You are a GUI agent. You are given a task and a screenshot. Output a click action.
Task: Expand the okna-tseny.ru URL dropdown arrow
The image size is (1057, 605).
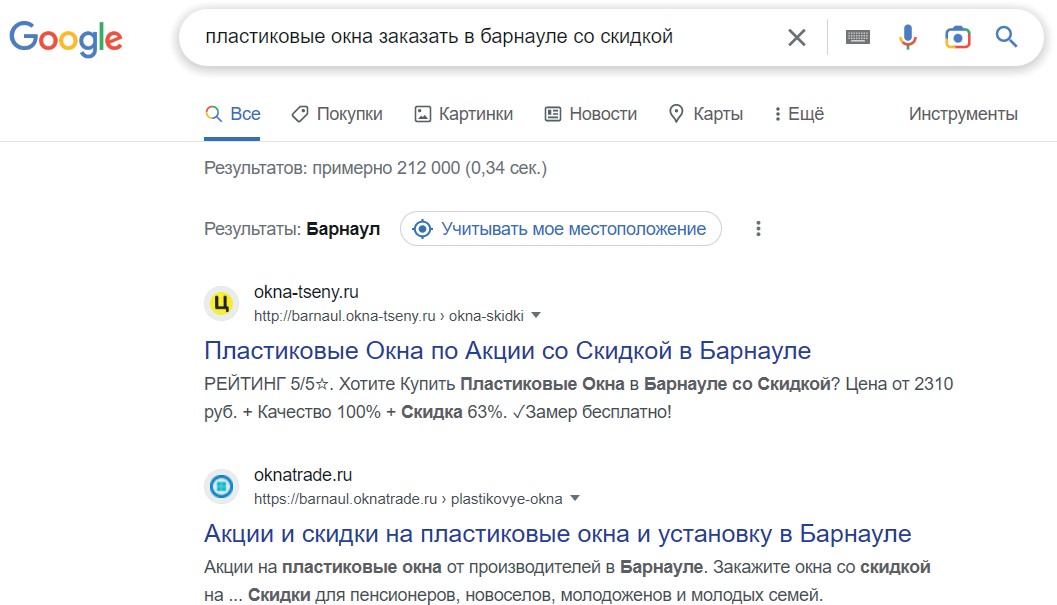coord(536,315)
